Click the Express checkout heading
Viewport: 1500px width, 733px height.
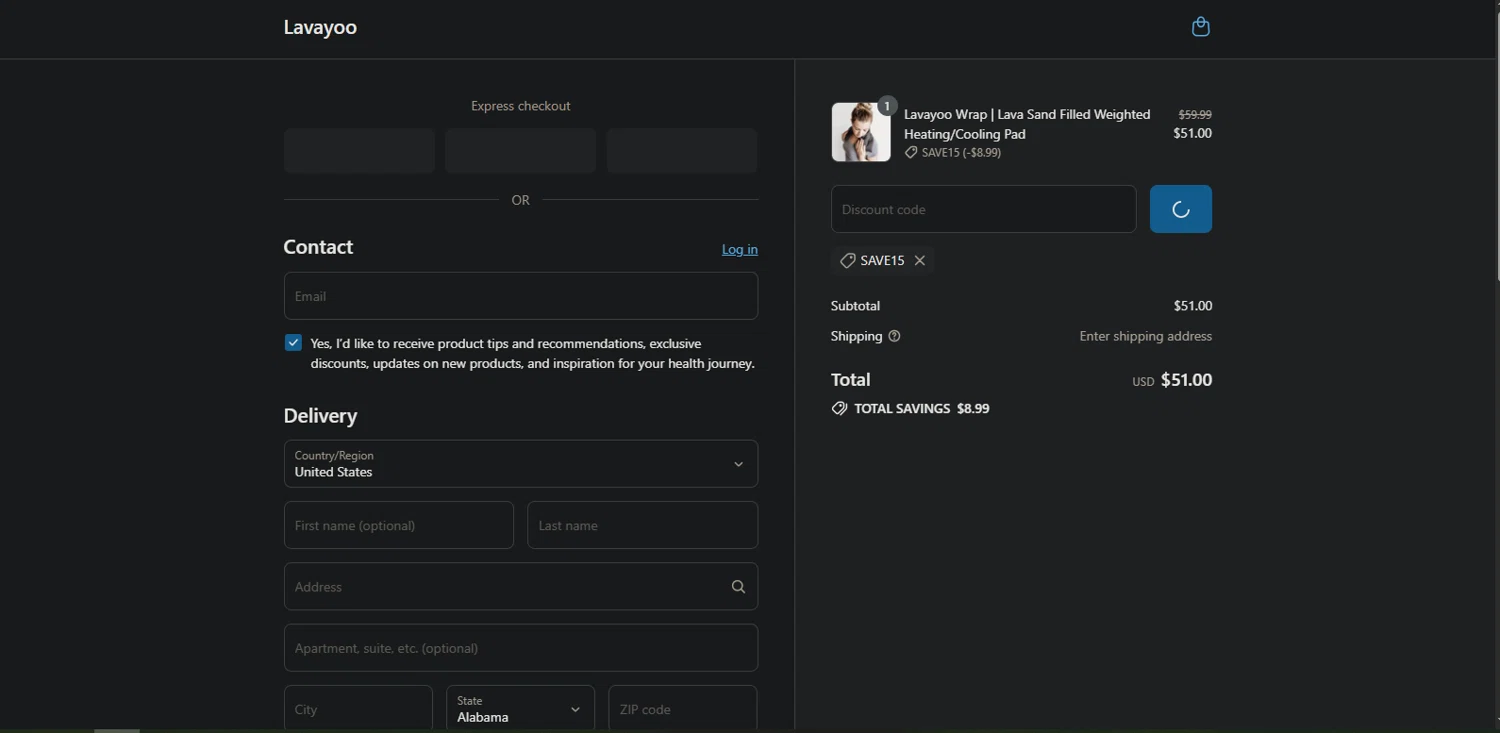[521, 106]
